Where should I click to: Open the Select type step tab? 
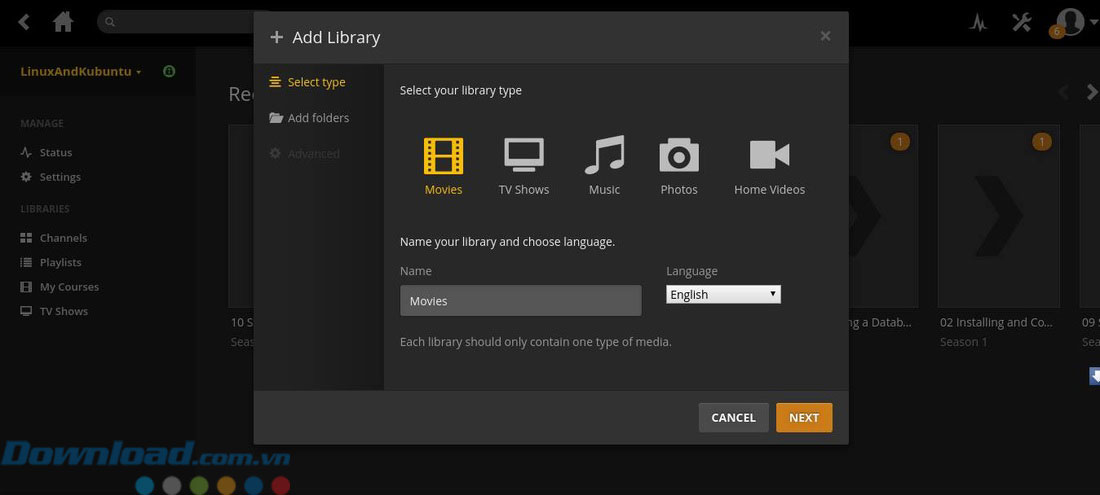[316, 82]
